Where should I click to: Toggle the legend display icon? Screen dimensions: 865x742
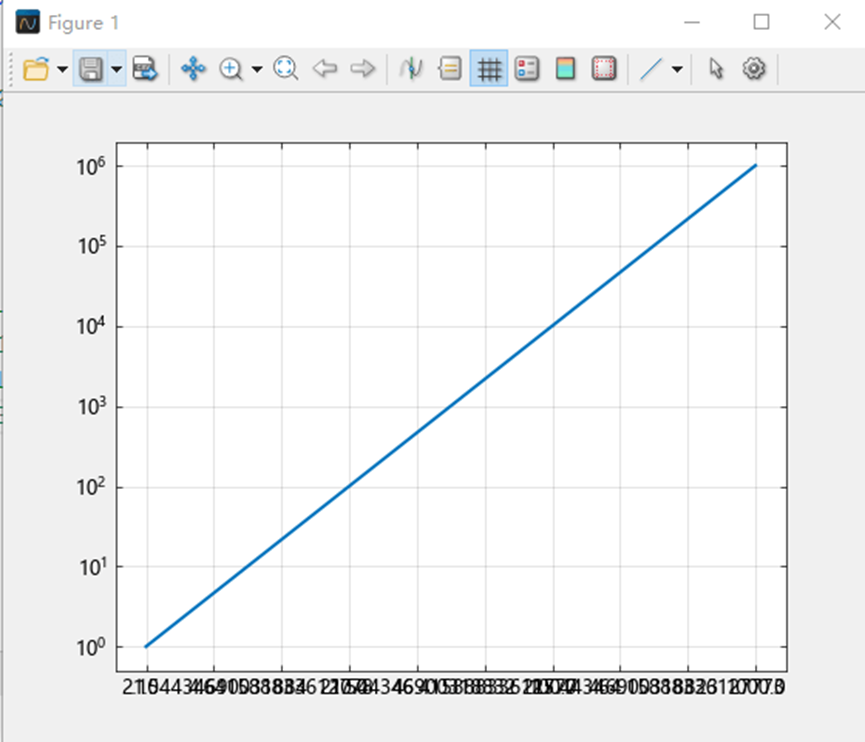click(527, 69)
